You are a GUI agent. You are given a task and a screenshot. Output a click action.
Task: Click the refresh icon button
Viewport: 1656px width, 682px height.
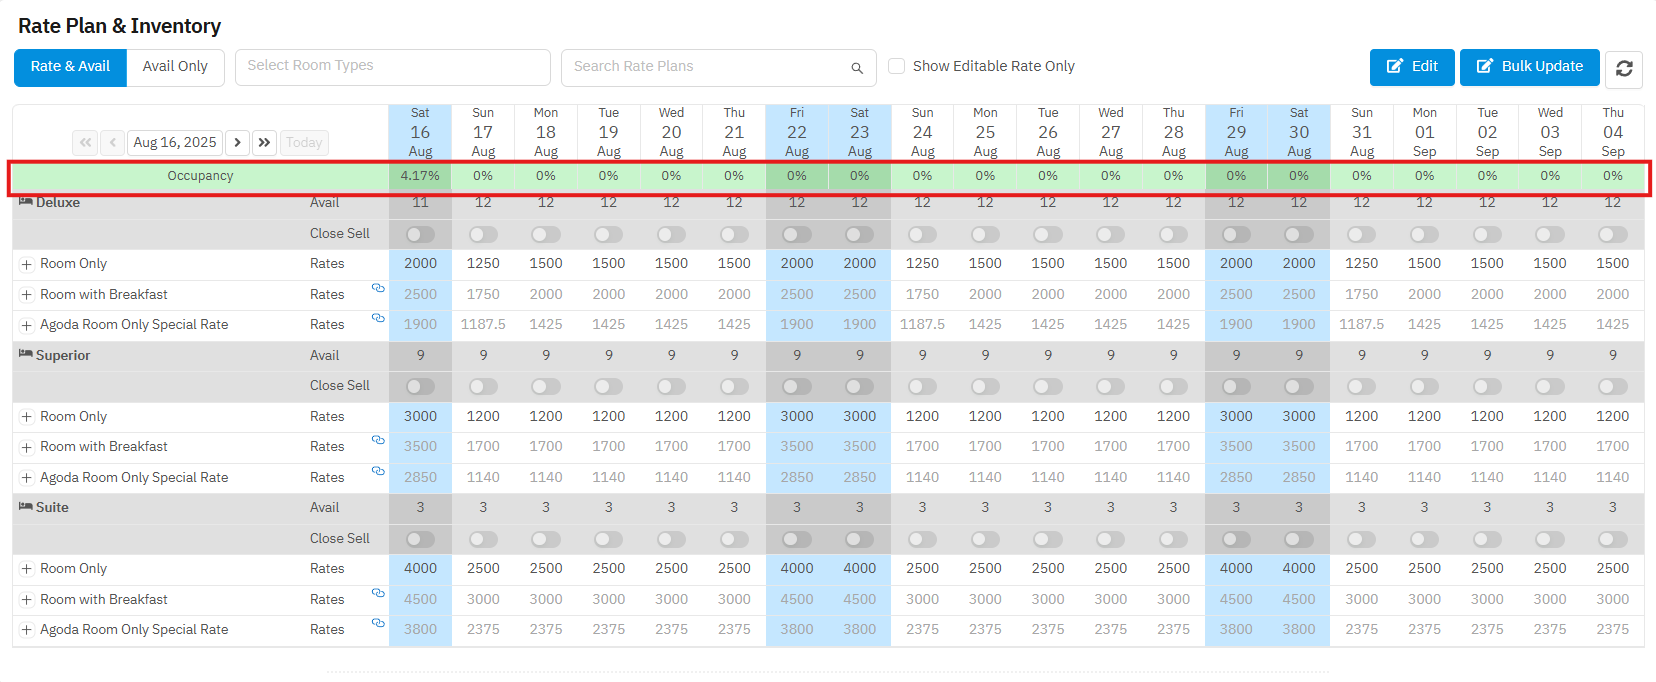[1624, 68]
